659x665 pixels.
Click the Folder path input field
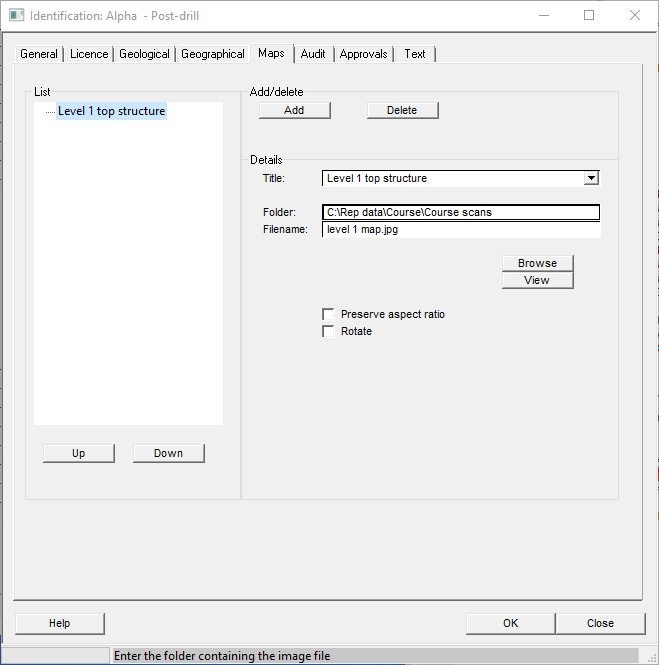tap(461, 212)
